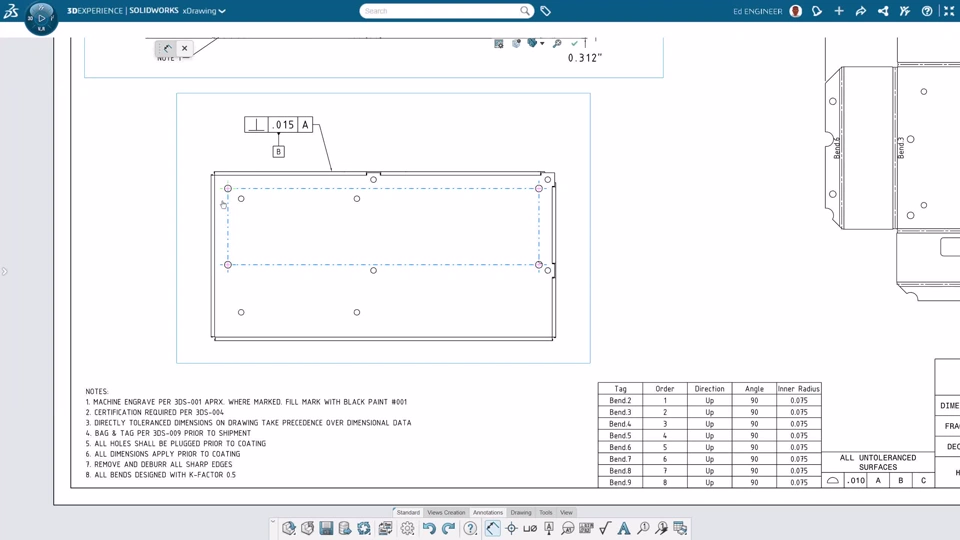Viewport: 960px width, 540px height.
Task: Click the Direction column header
Action: [x=710, y=389]
